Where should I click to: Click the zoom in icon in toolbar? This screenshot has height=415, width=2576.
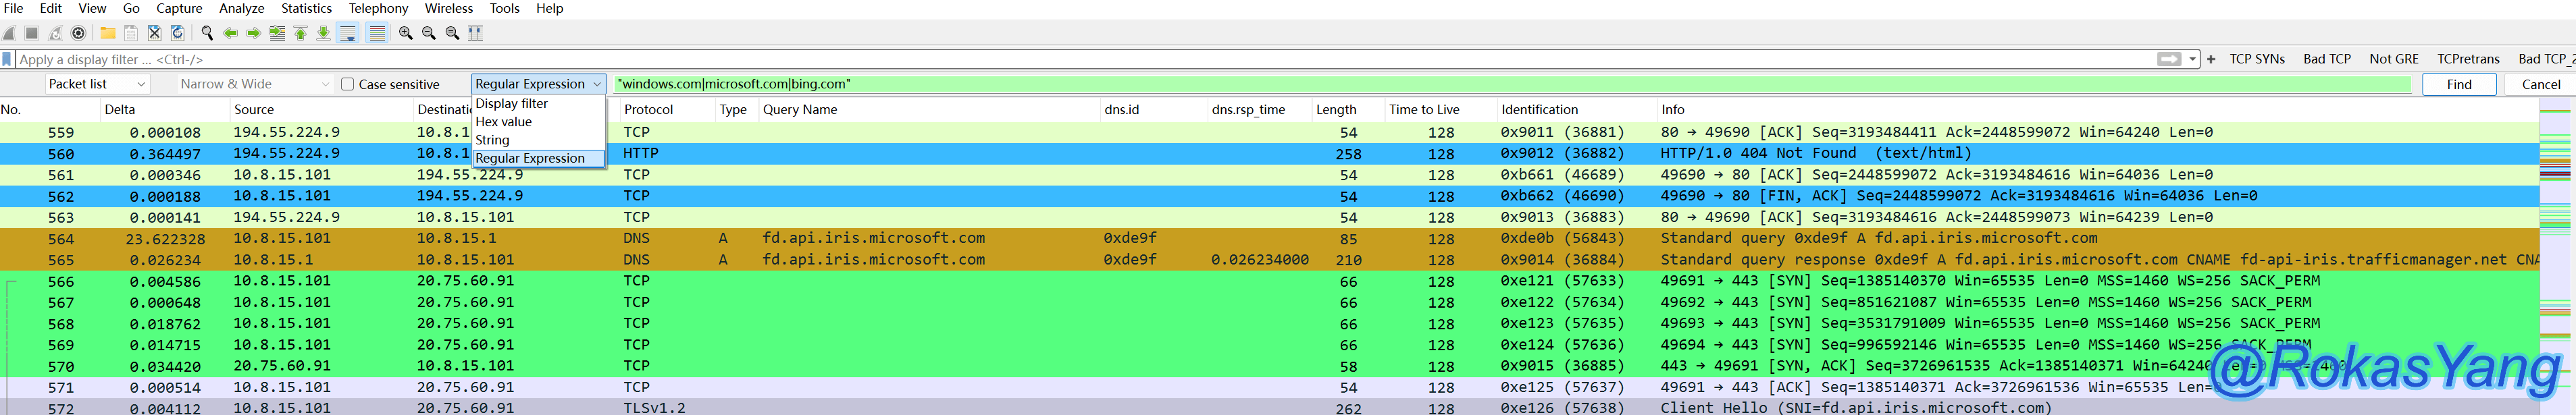406,33
